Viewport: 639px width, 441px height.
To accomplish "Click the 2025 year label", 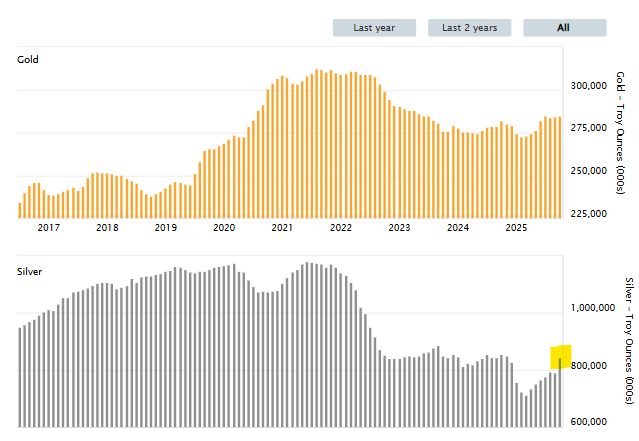I will point(516,228).
